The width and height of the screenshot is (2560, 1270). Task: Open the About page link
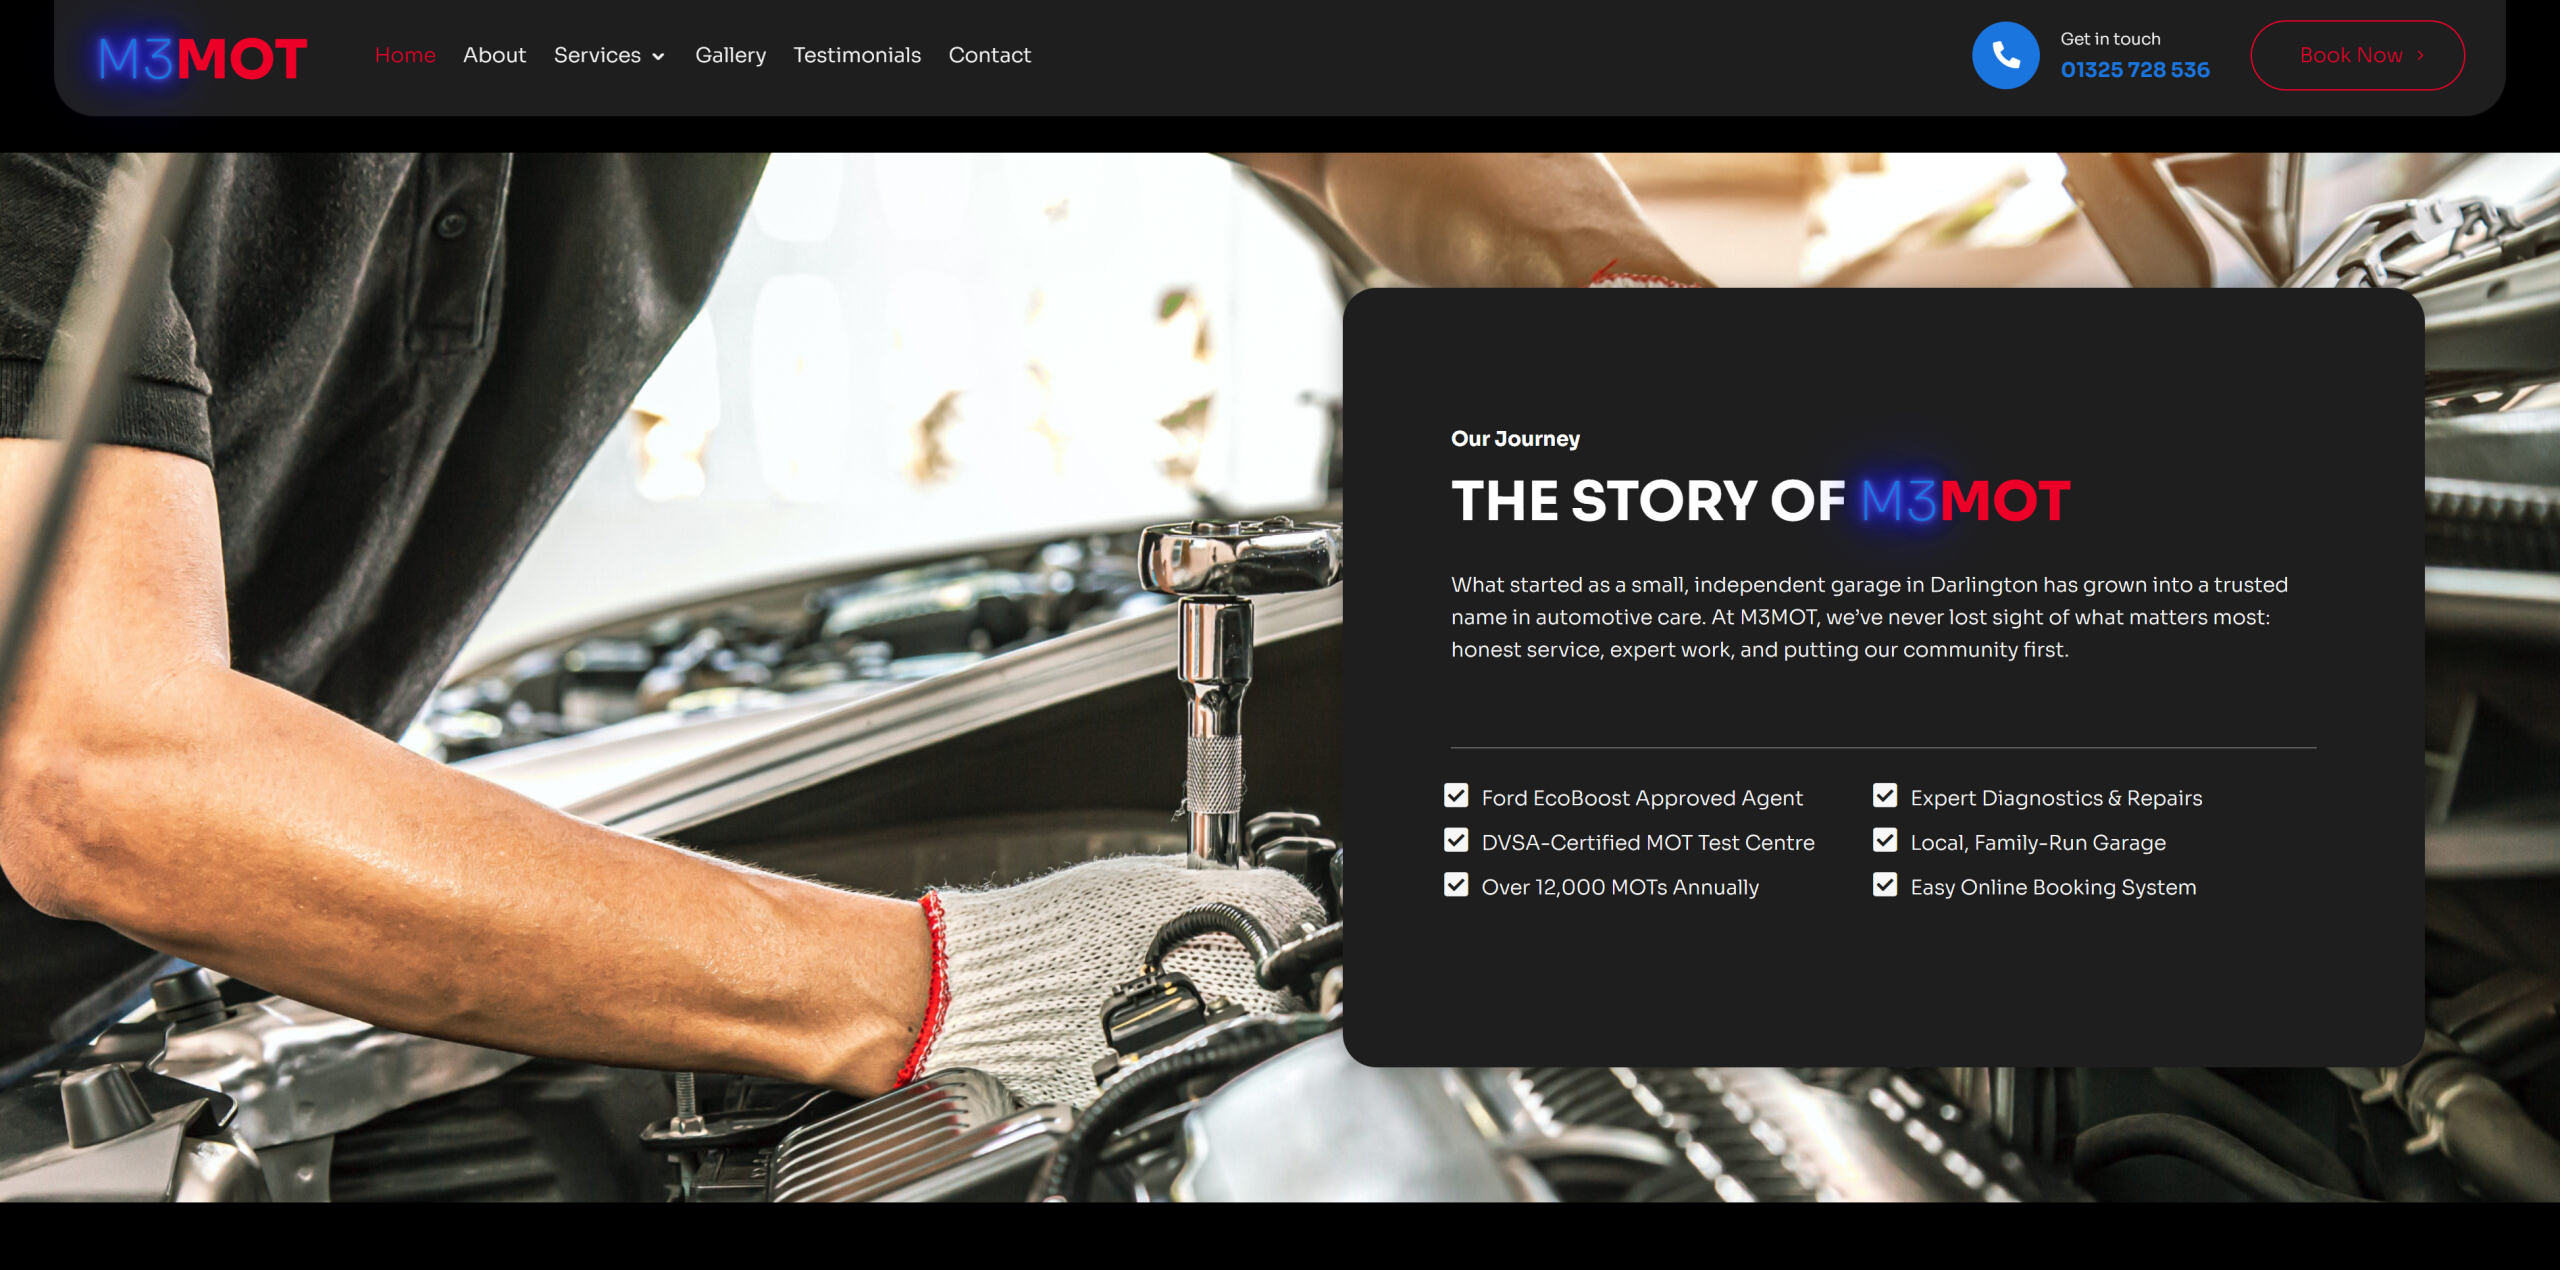coord(494,55)
